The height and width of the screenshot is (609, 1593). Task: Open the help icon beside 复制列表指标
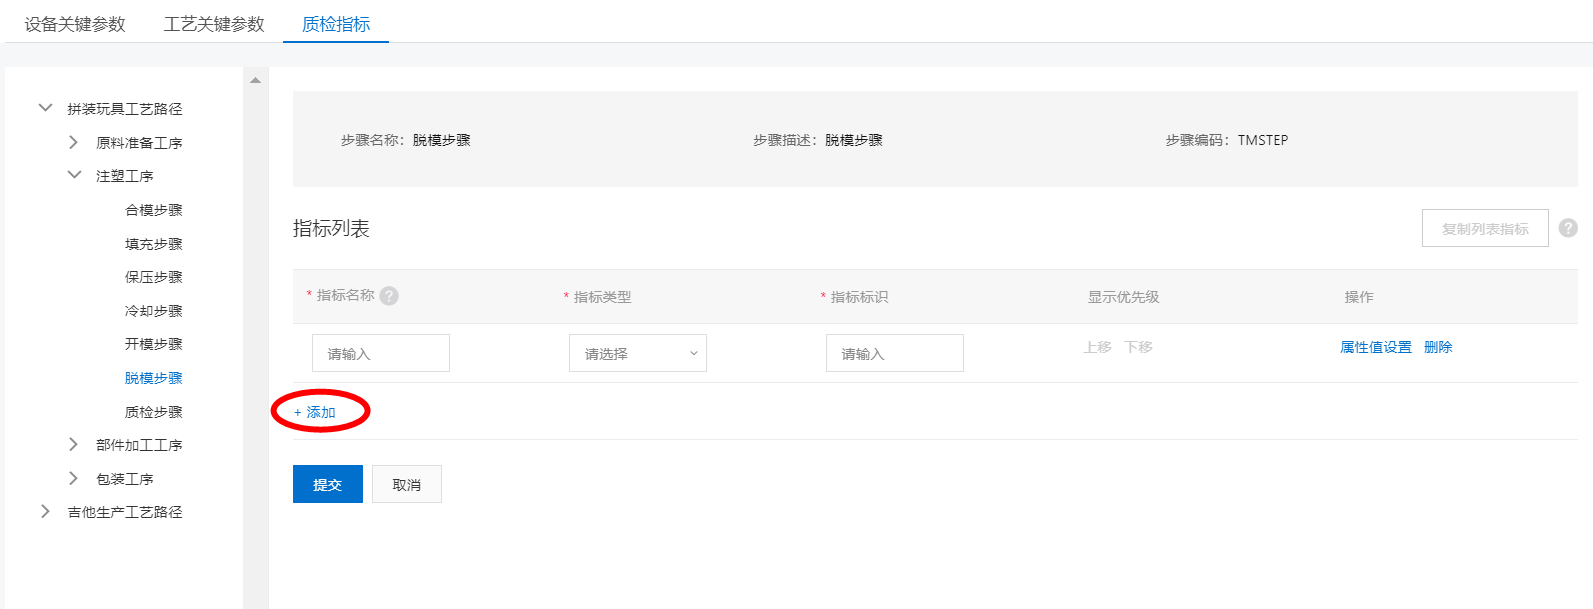click(1568, 228)
